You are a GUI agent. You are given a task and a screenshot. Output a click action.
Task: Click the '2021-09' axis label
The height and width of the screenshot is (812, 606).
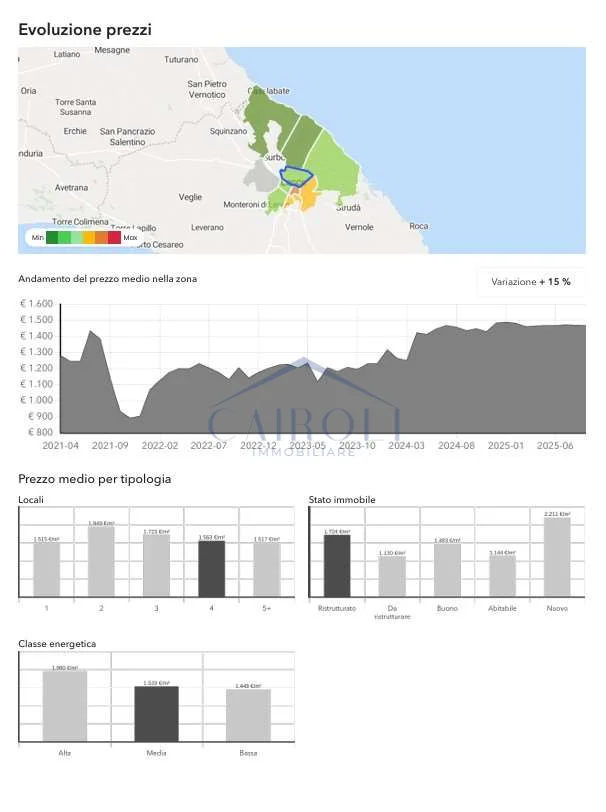[110, 446]
